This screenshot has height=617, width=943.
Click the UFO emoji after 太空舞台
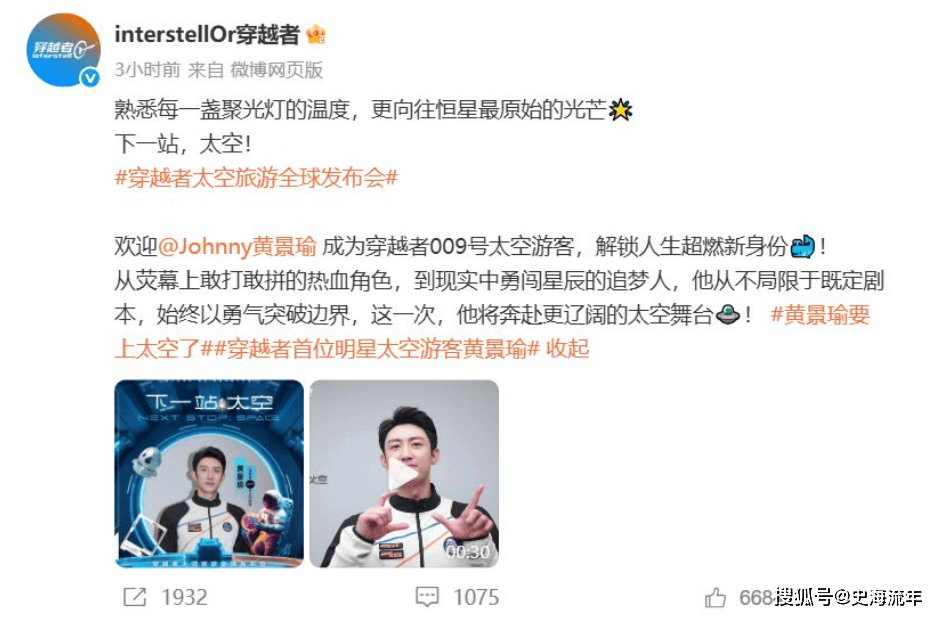(x=728, y=315)
